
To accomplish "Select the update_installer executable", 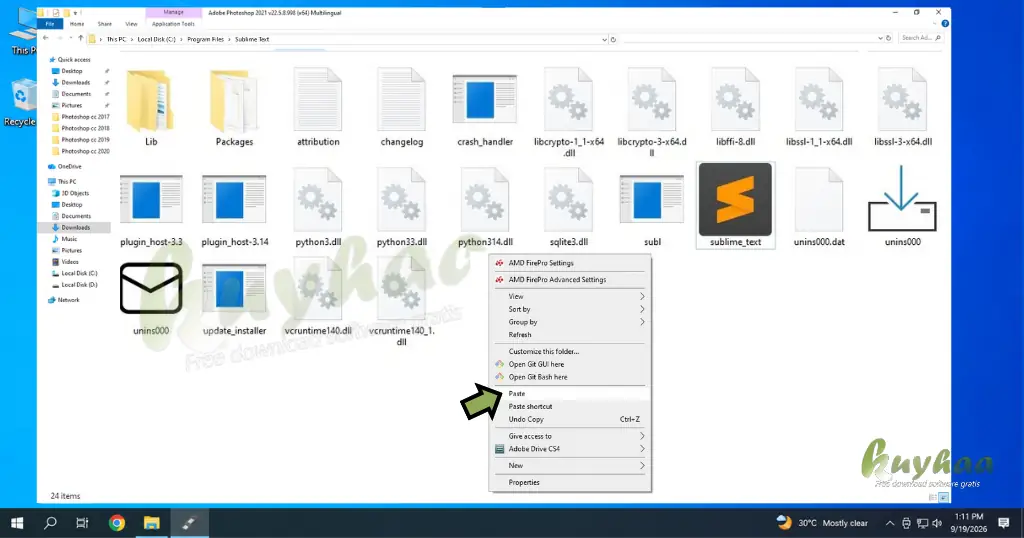I will pyautogui.click(x=234, y=298).
